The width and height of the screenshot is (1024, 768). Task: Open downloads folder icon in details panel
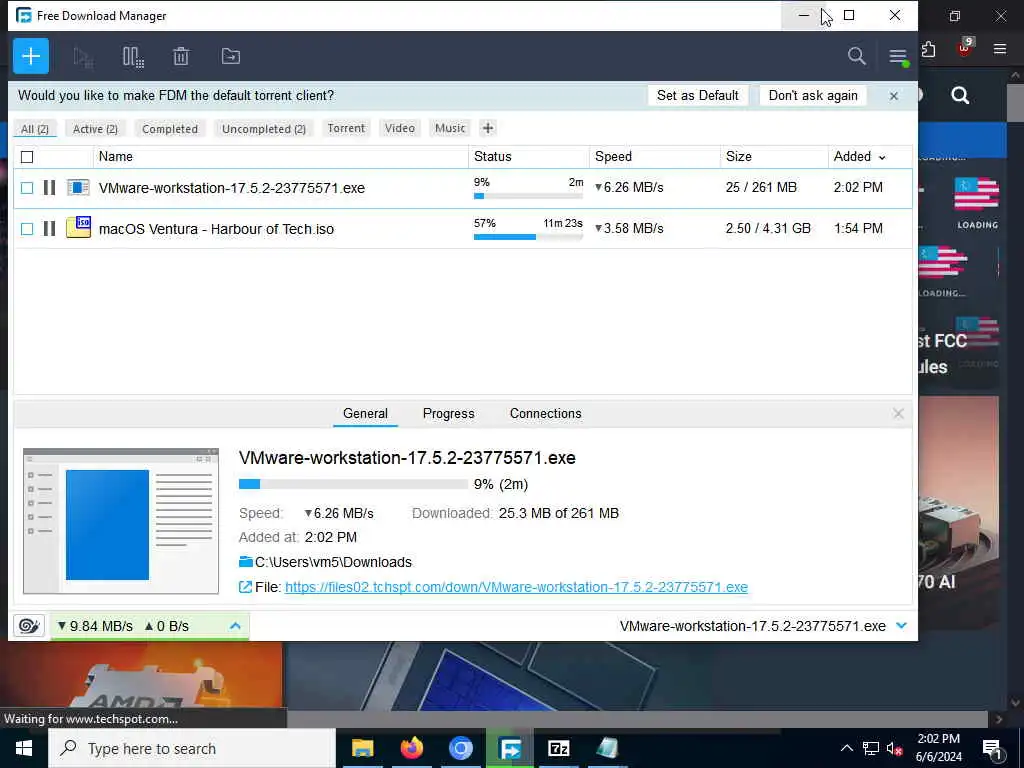point(246,562)
